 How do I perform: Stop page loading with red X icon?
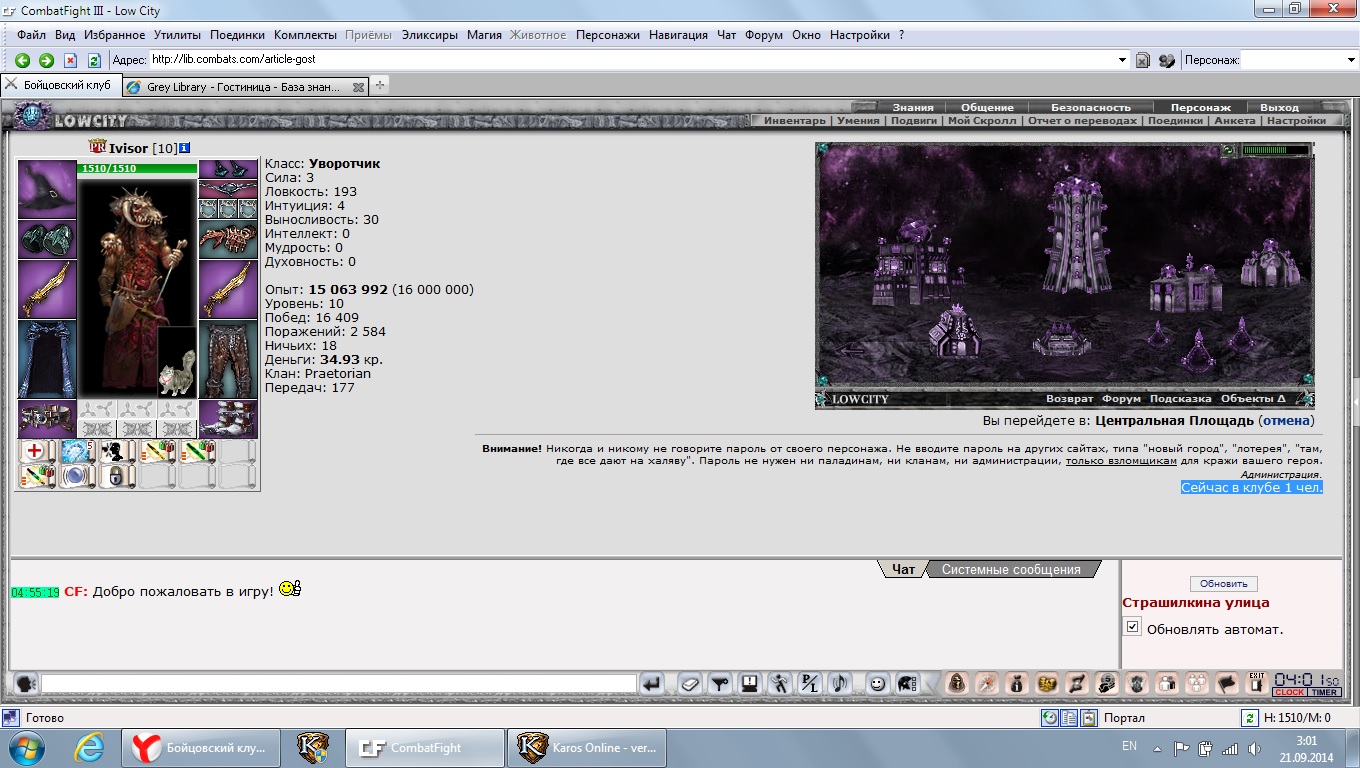point(70,60)
